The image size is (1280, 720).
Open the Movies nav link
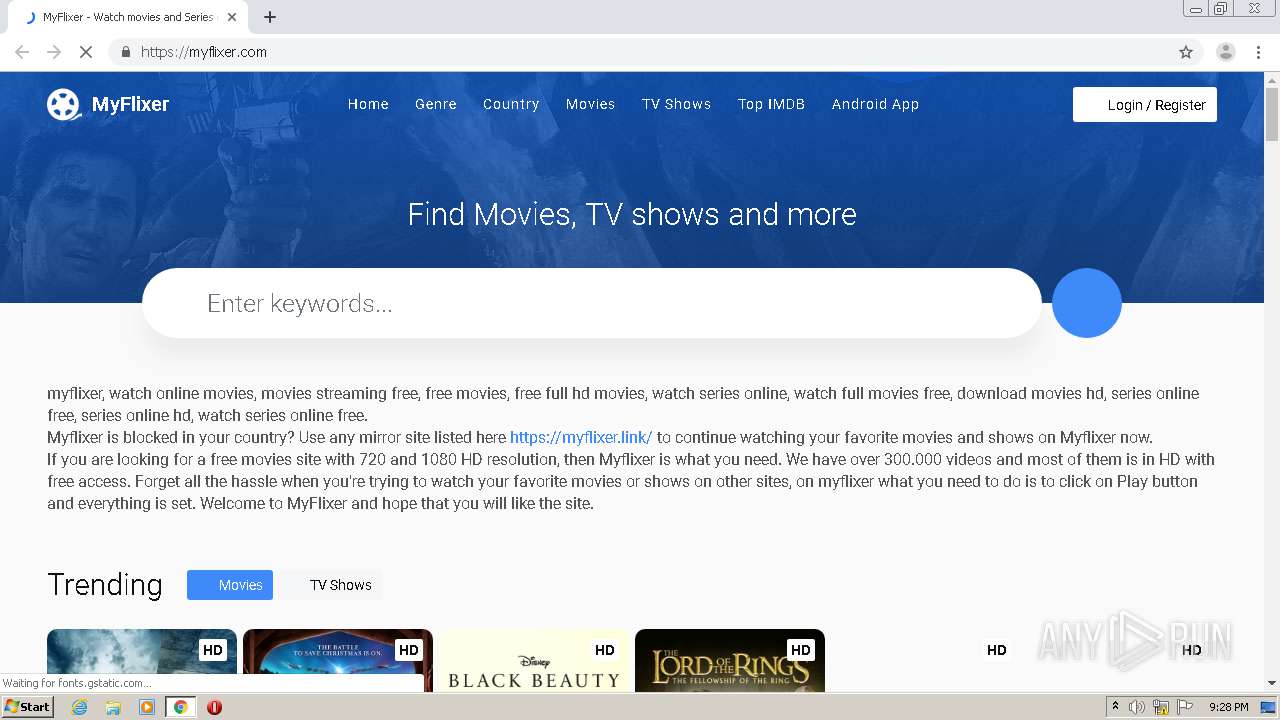coord(590,104)
